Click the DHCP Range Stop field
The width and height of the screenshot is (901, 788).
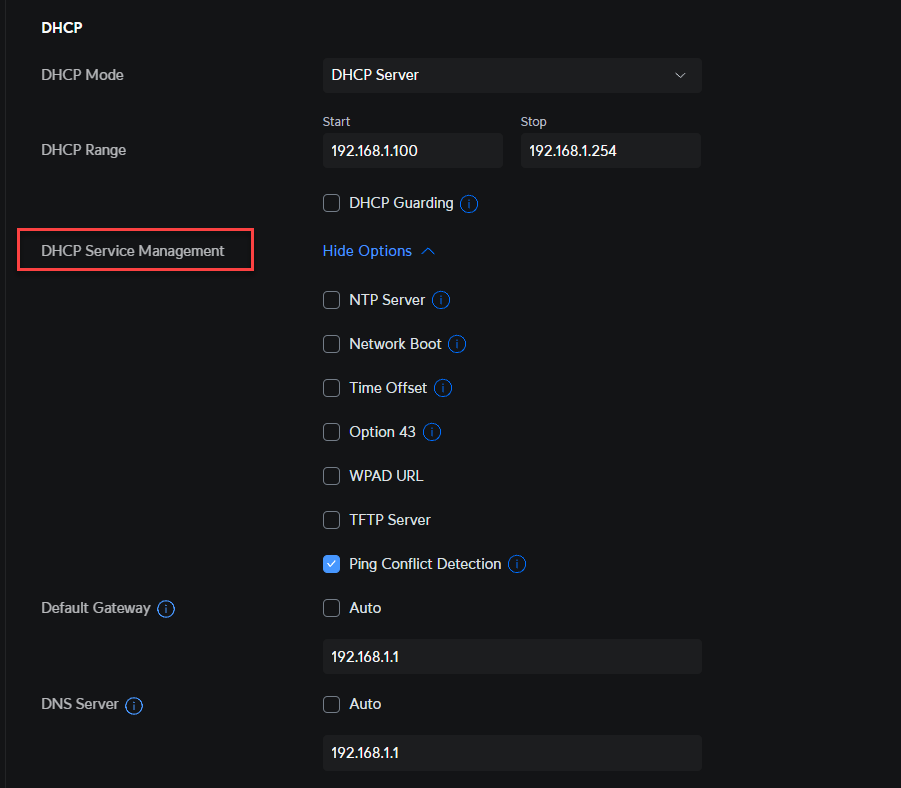(610, 151)
